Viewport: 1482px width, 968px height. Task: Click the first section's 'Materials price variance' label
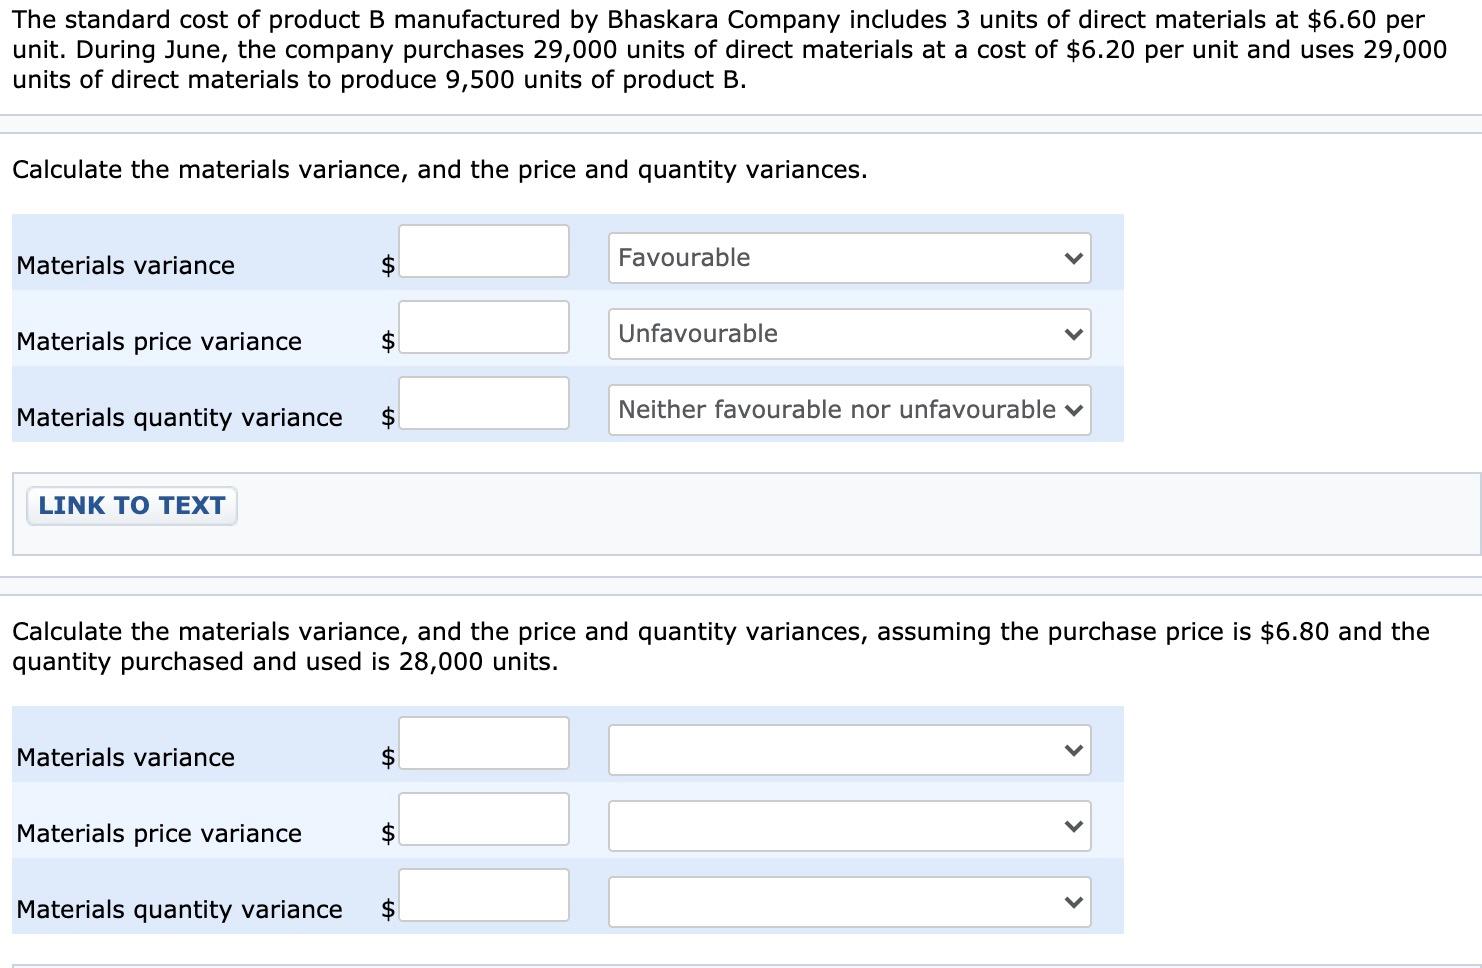(159, 341)
